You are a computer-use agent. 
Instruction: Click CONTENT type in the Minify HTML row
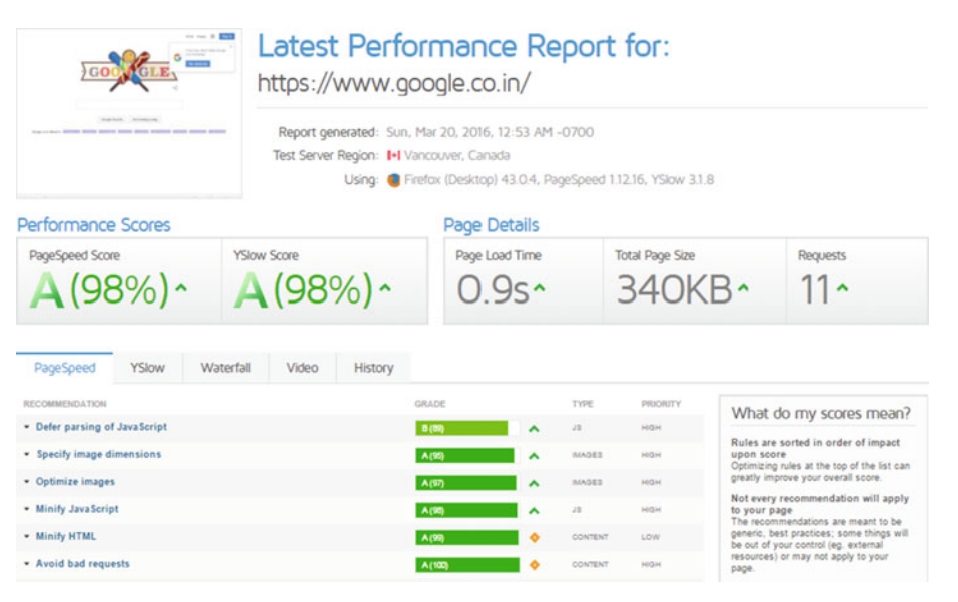tap(590, 537)
